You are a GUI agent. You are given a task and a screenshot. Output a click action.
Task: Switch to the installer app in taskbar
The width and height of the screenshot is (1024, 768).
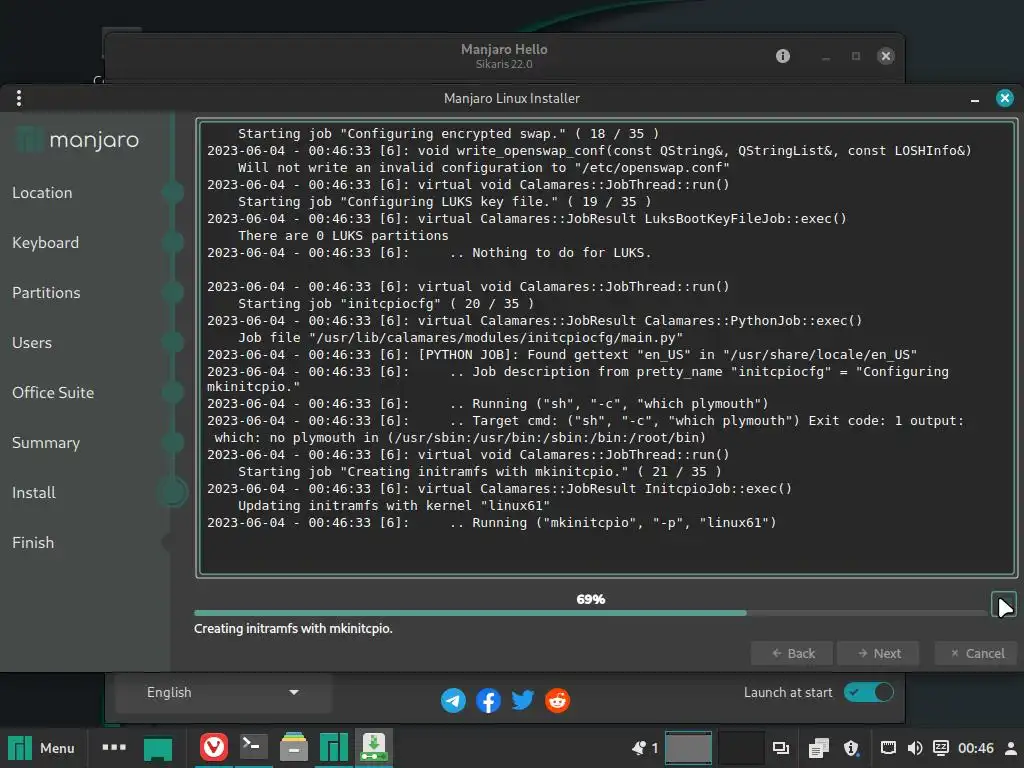374,746
